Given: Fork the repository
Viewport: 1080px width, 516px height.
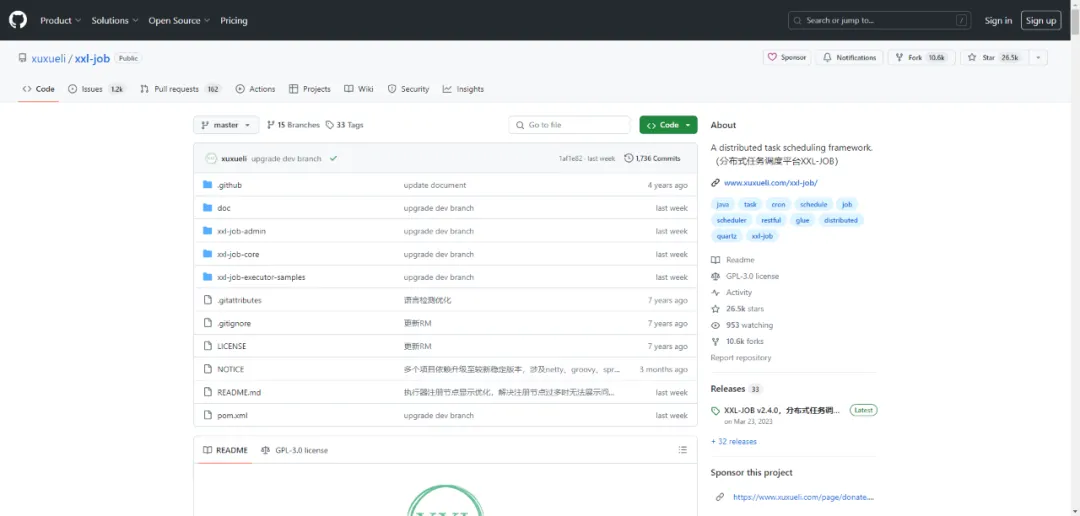Looking at the screenshot, I should click(921, 58).
